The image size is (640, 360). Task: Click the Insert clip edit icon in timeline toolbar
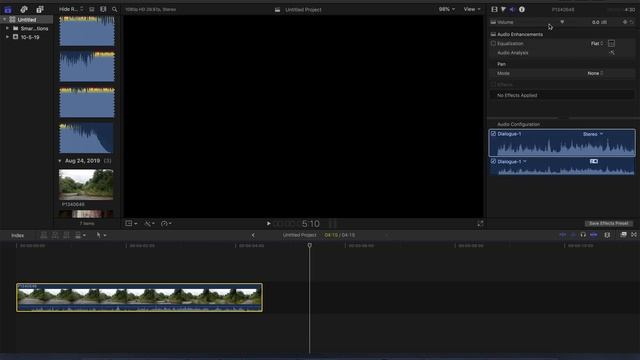click(x=55, y=235)
